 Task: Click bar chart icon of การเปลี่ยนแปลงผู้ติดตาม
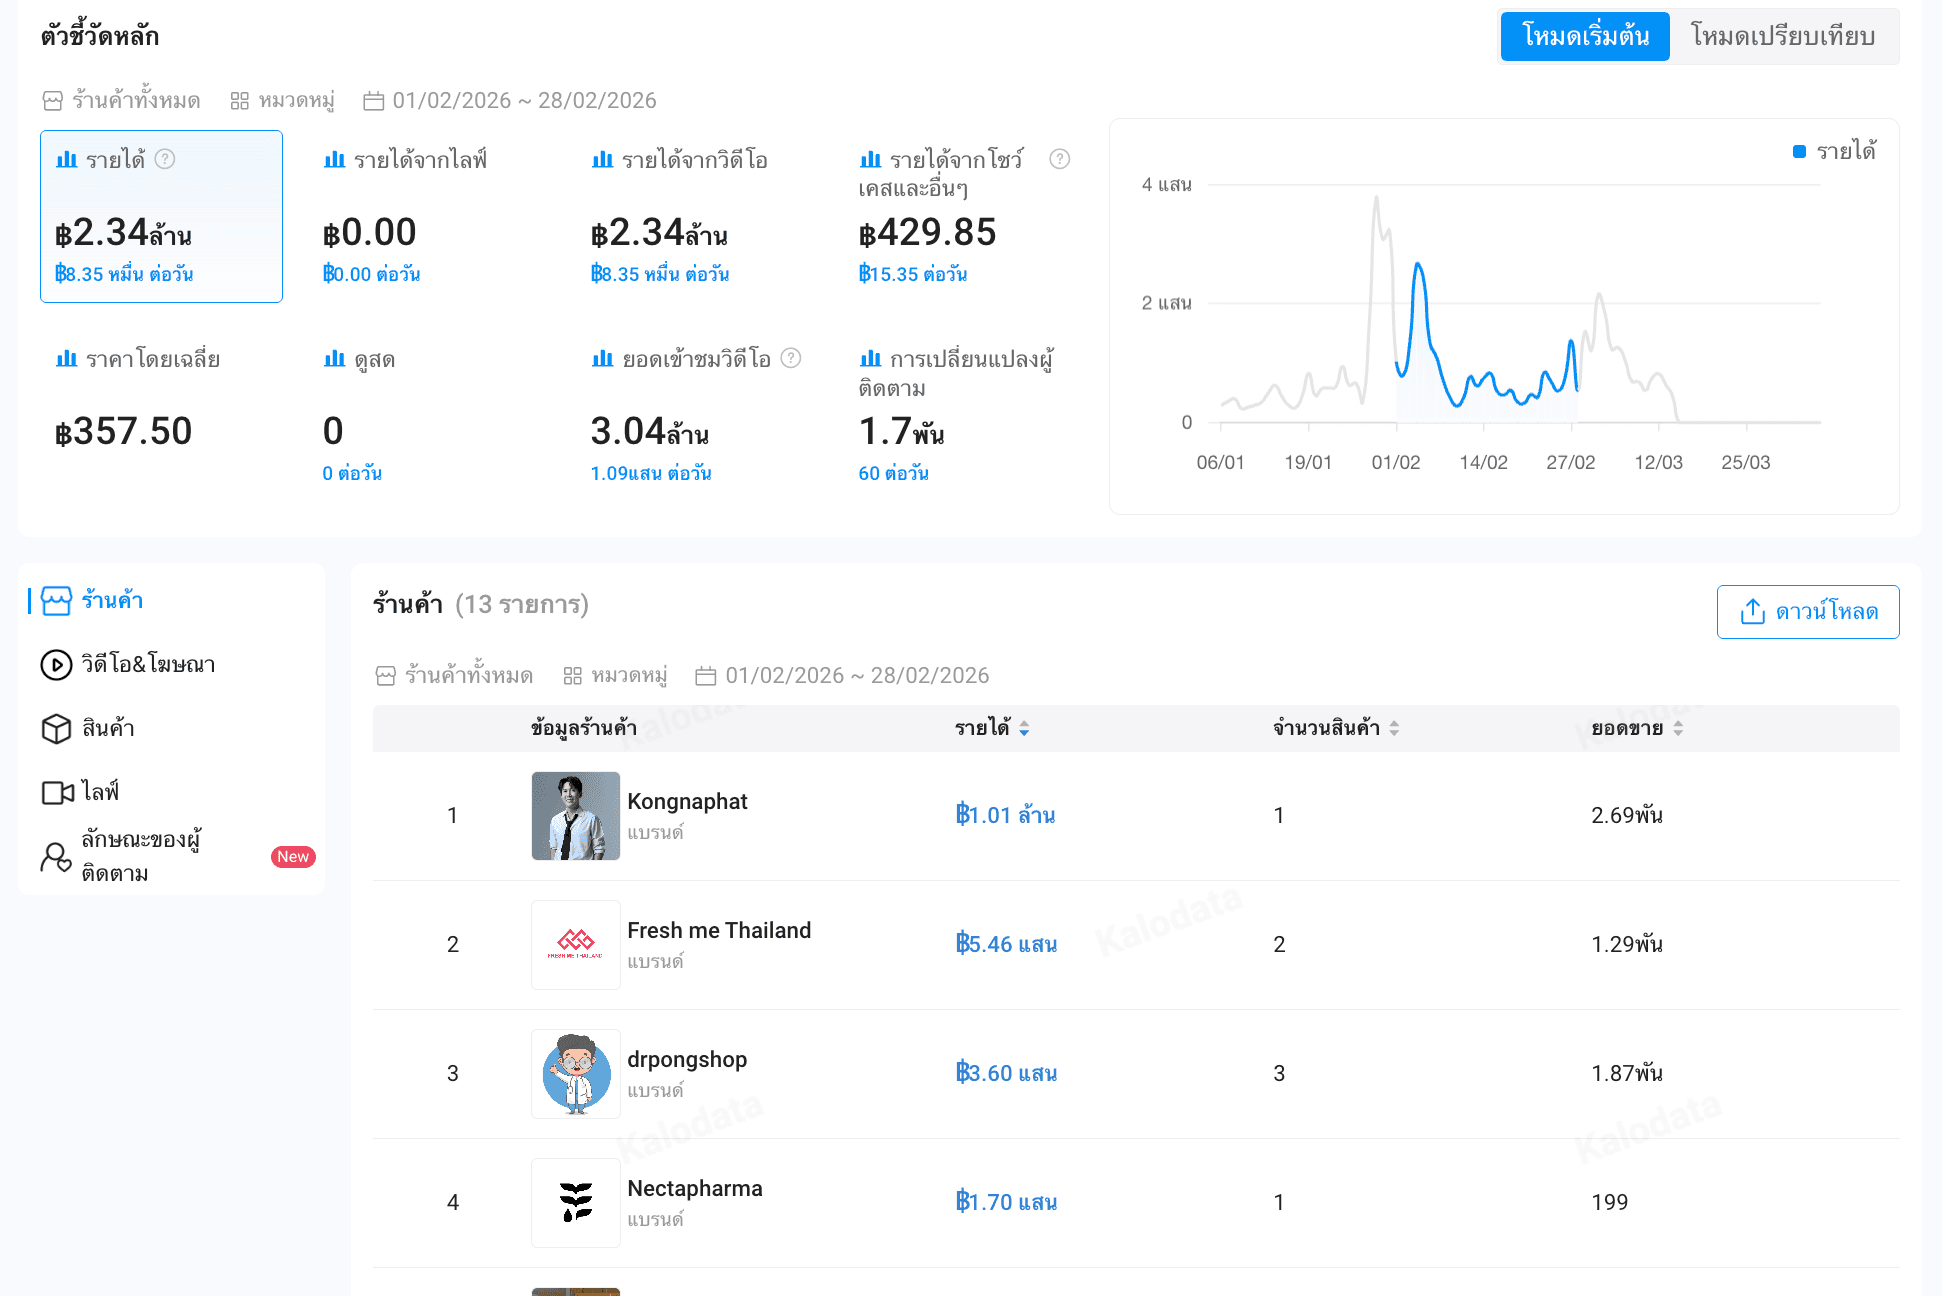click(x=870, y=359)
